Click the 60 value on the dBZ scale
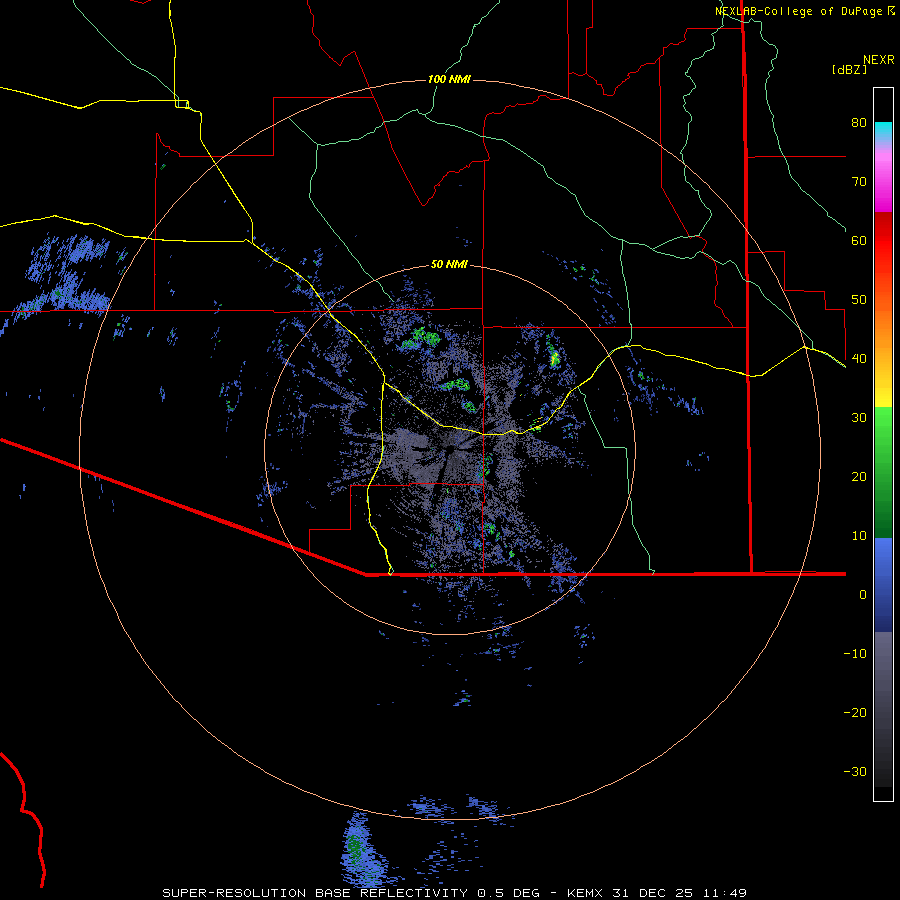Image resolution: width=900 pixels, height=900 pixels. [859, 240]
